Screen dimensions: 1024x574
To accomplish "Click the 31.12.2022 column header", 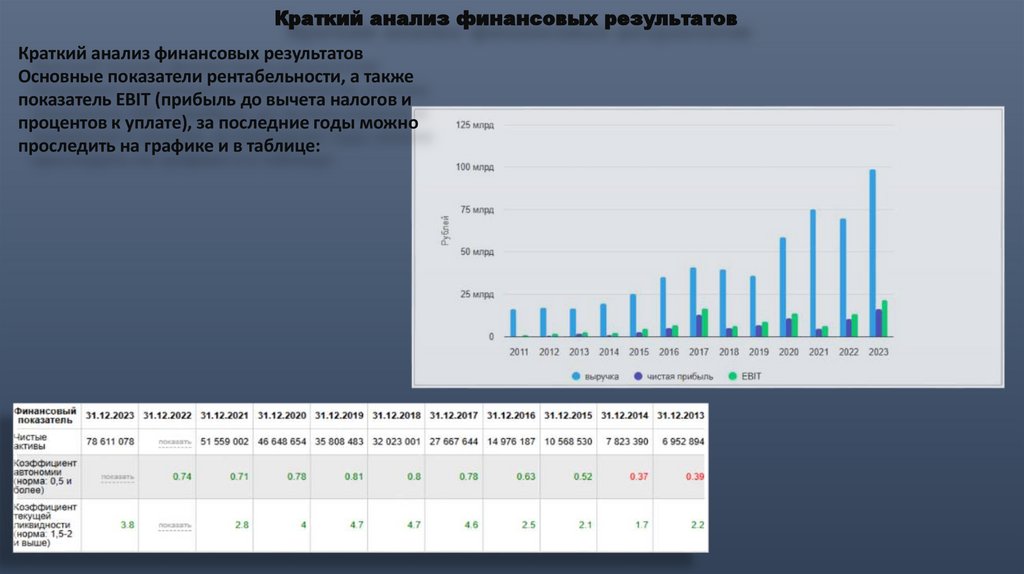I will (167, 415).
